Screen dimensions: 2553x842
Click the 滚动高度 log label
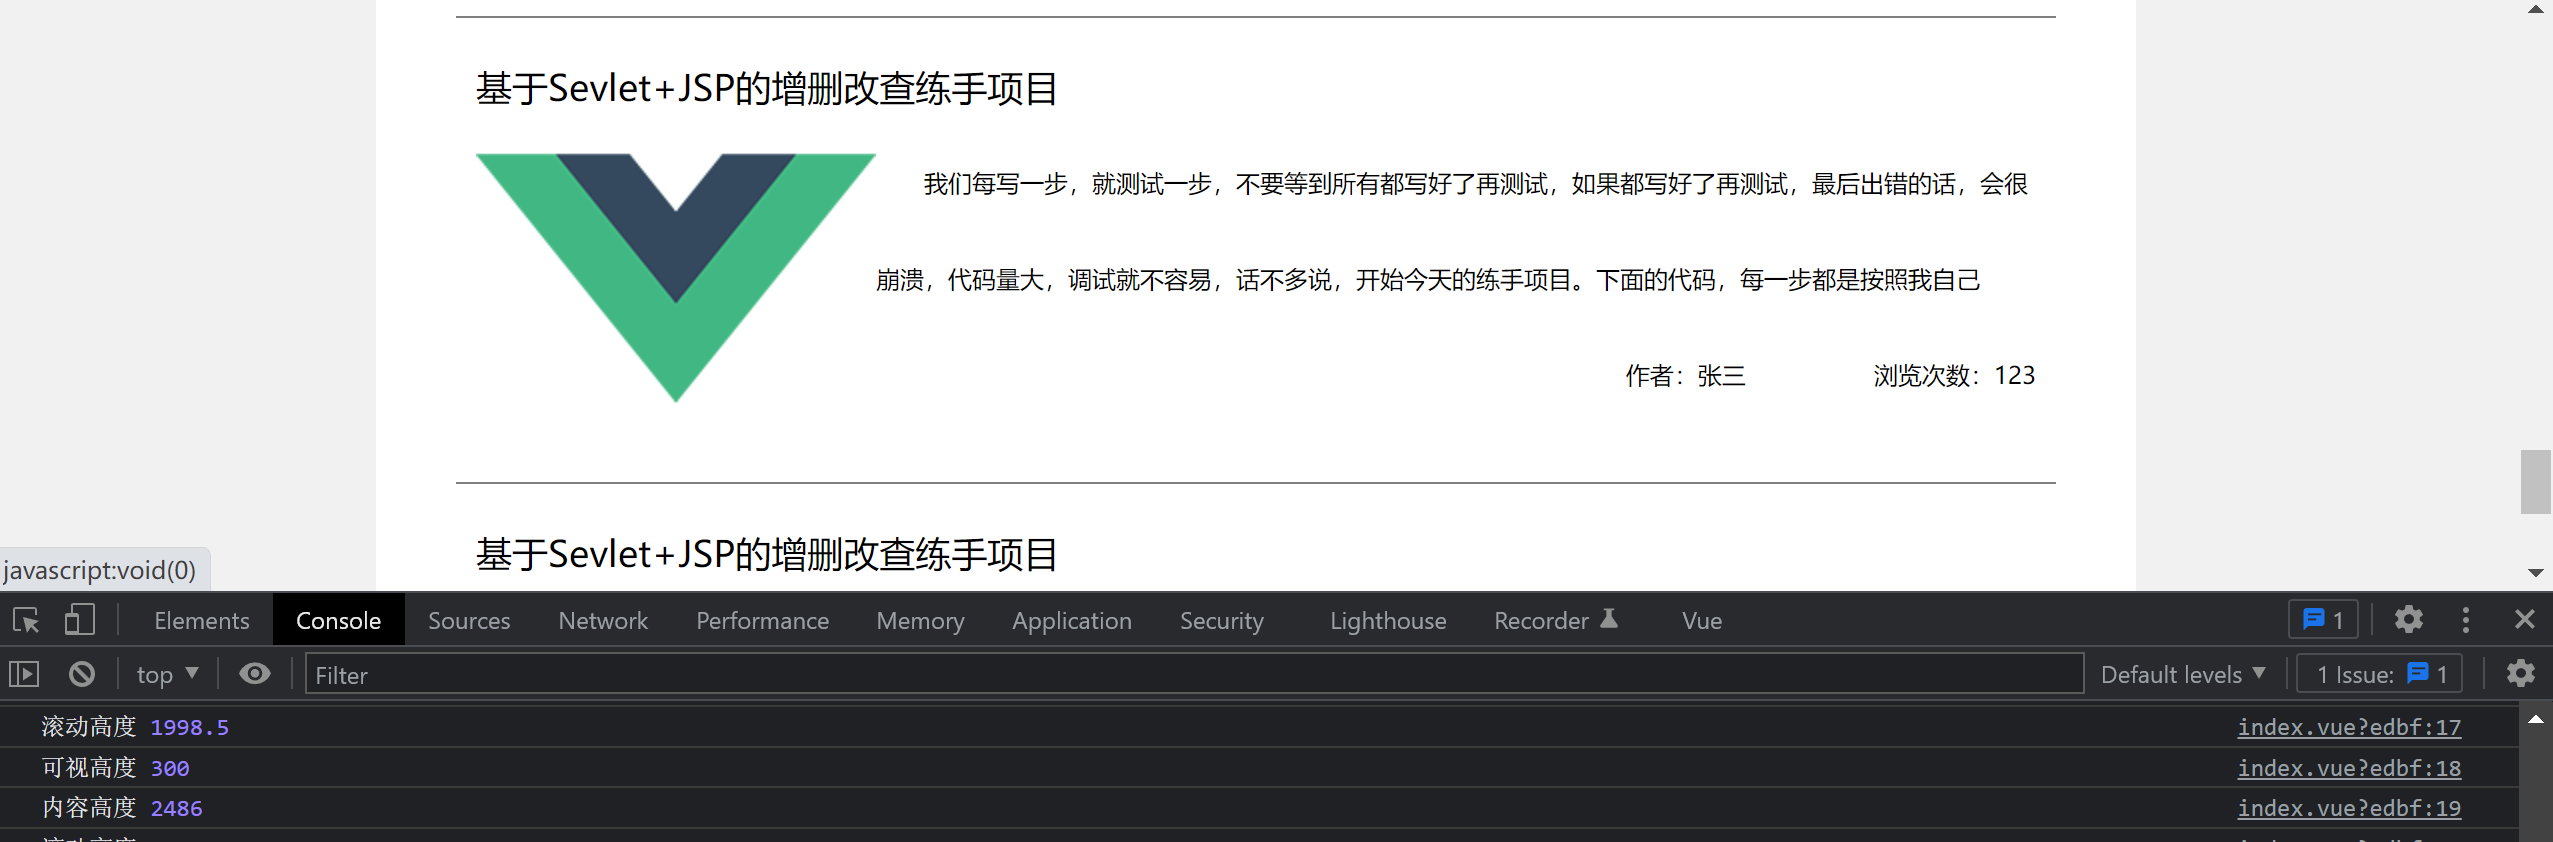(89, 727)
